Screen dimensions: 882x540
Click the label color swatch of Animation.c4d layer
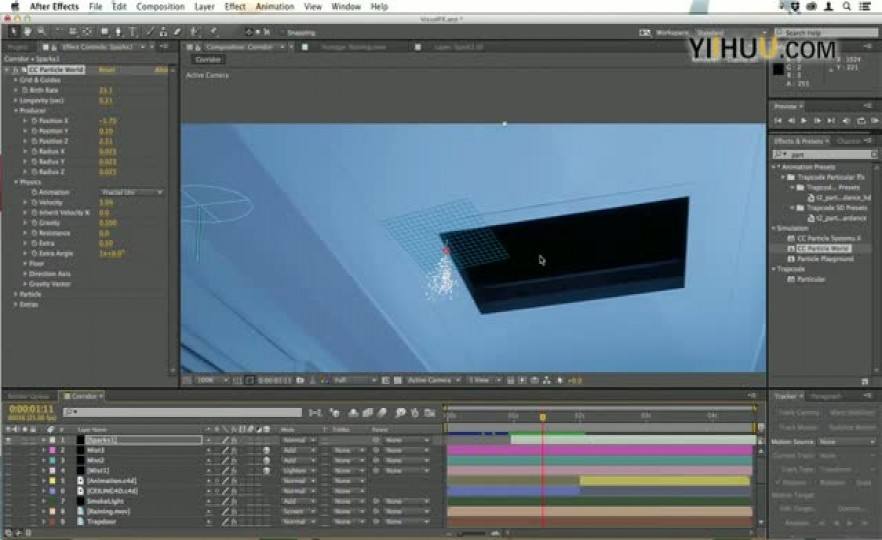pos(52,481)
